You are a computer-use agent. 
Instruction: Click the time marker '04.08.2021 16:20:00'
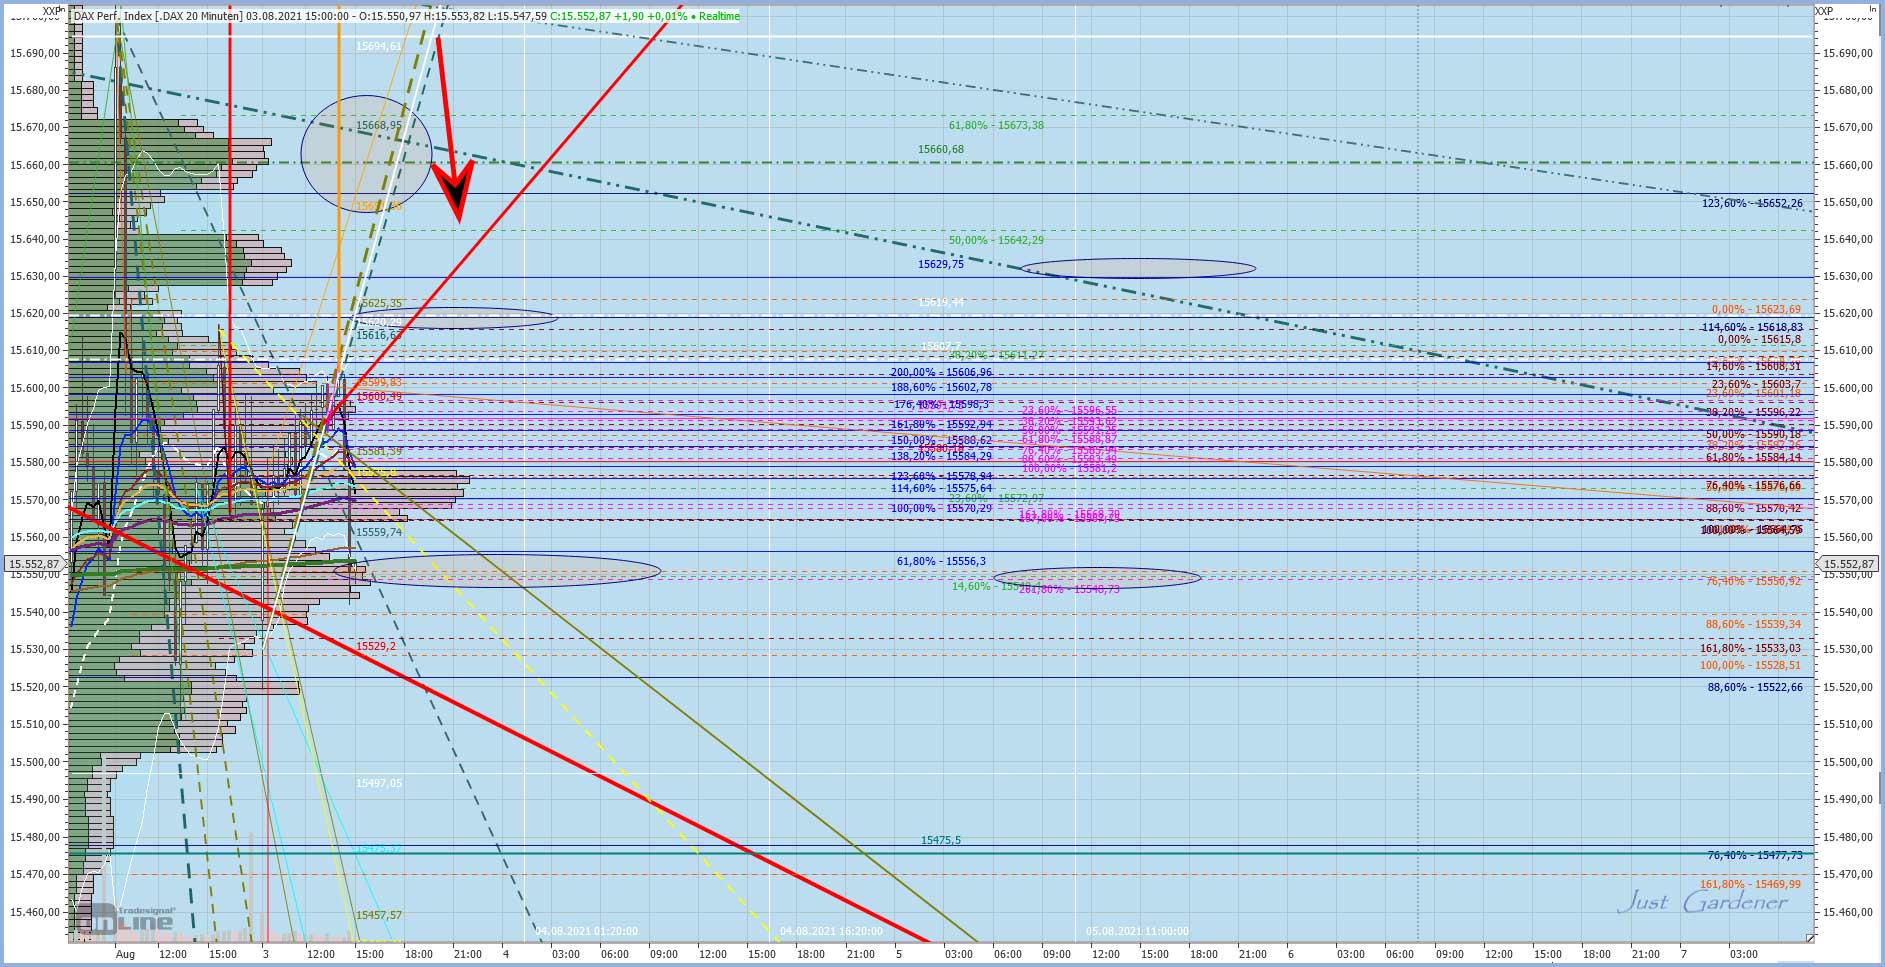click(x=831, y=931)
